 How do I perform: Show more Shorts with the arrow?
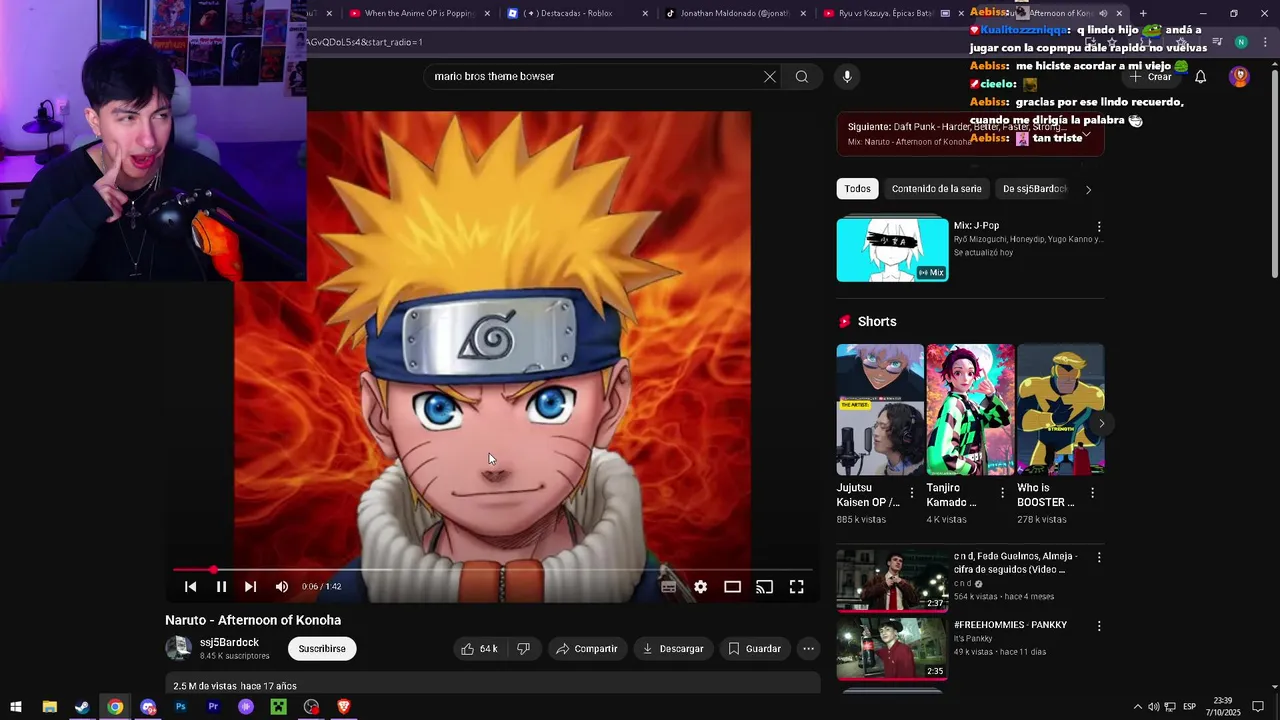click(x=1101, y=424)
